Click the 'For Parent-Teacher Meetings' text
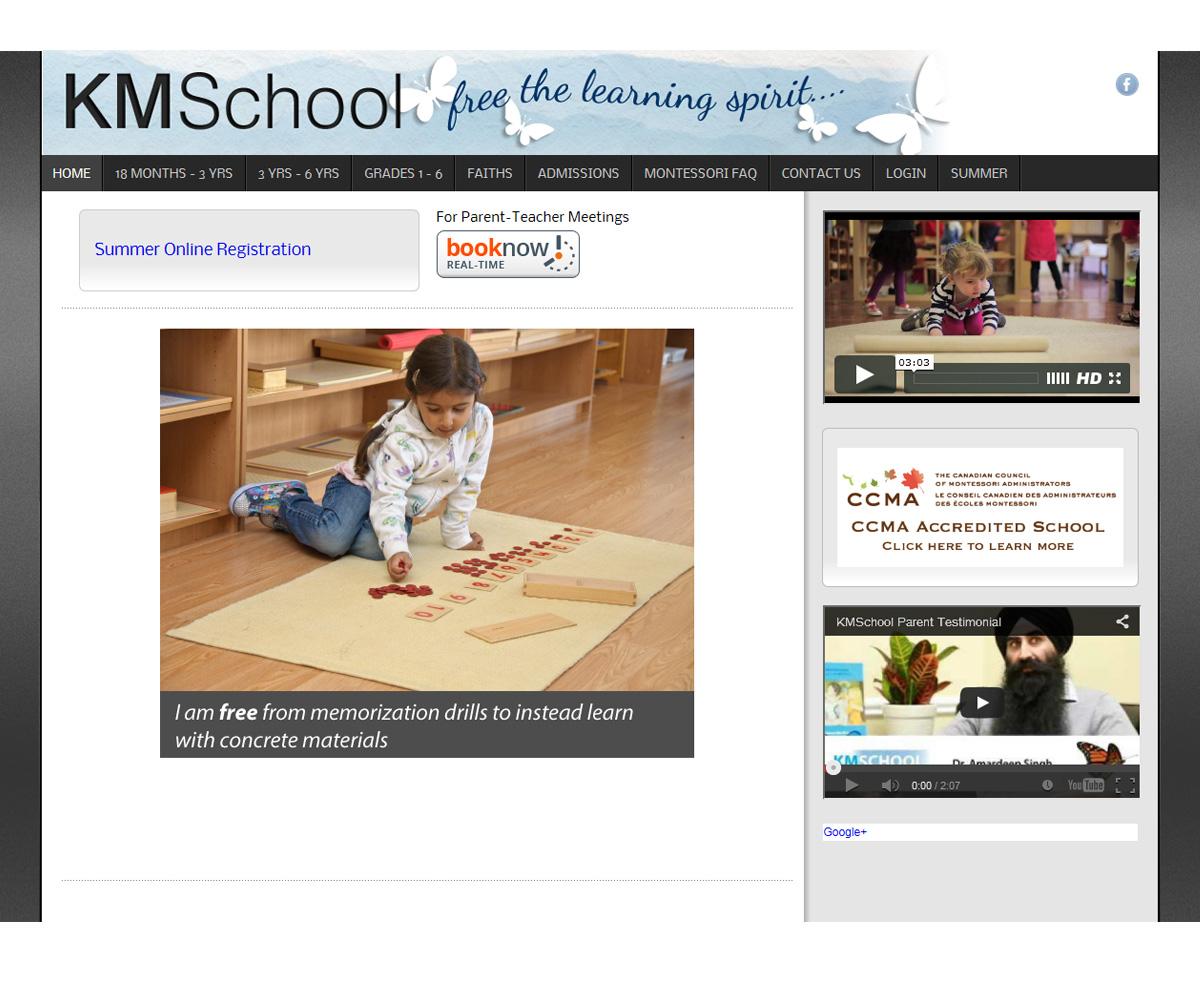Screen dimensions: 1200x1000 (x=532, y=217)
